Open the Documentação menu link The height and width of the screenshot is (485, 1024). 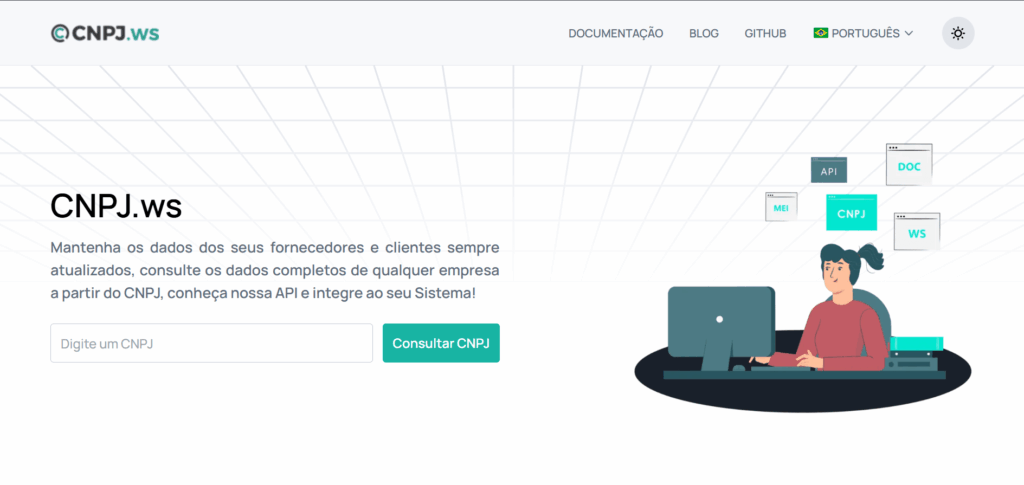(x=615, y=33)
